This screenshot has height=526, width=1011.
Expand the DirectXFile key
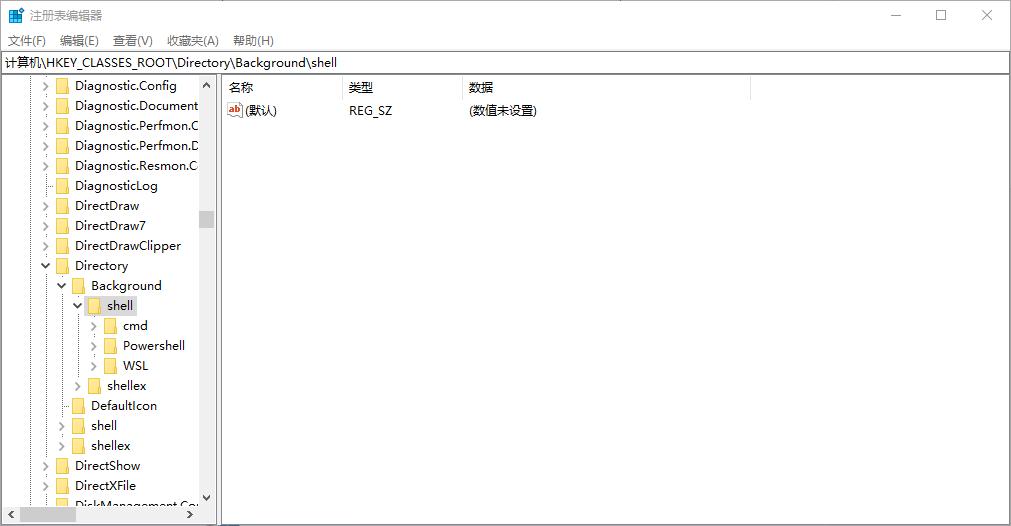pyautogui.click(x=45, y=485)
